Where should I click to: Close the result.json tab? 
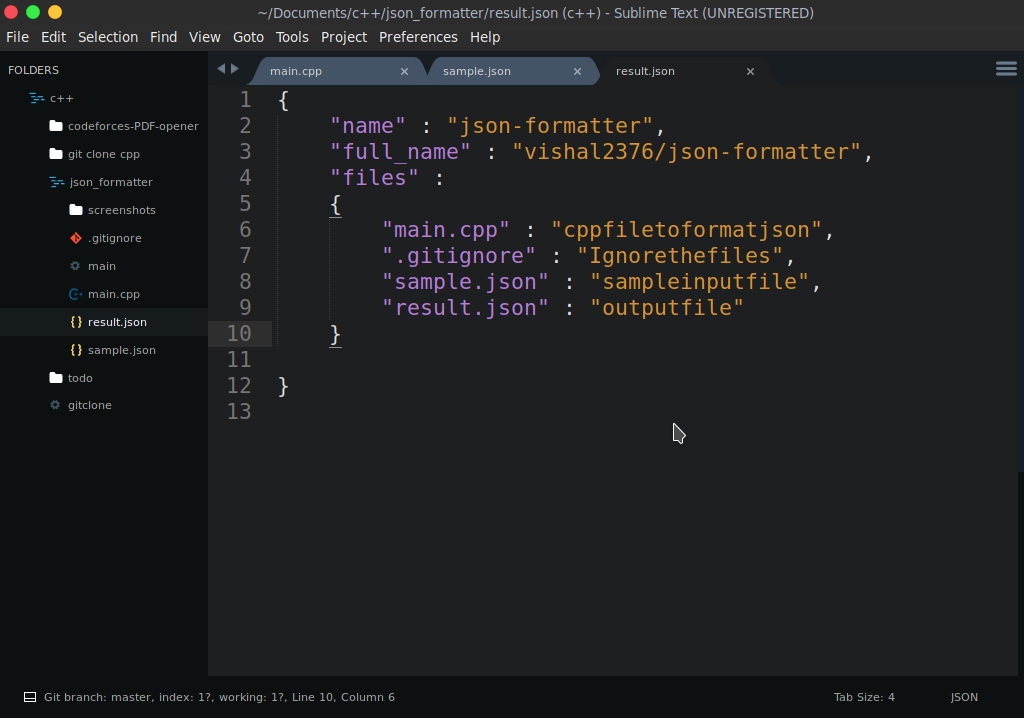tap(750, 71)
